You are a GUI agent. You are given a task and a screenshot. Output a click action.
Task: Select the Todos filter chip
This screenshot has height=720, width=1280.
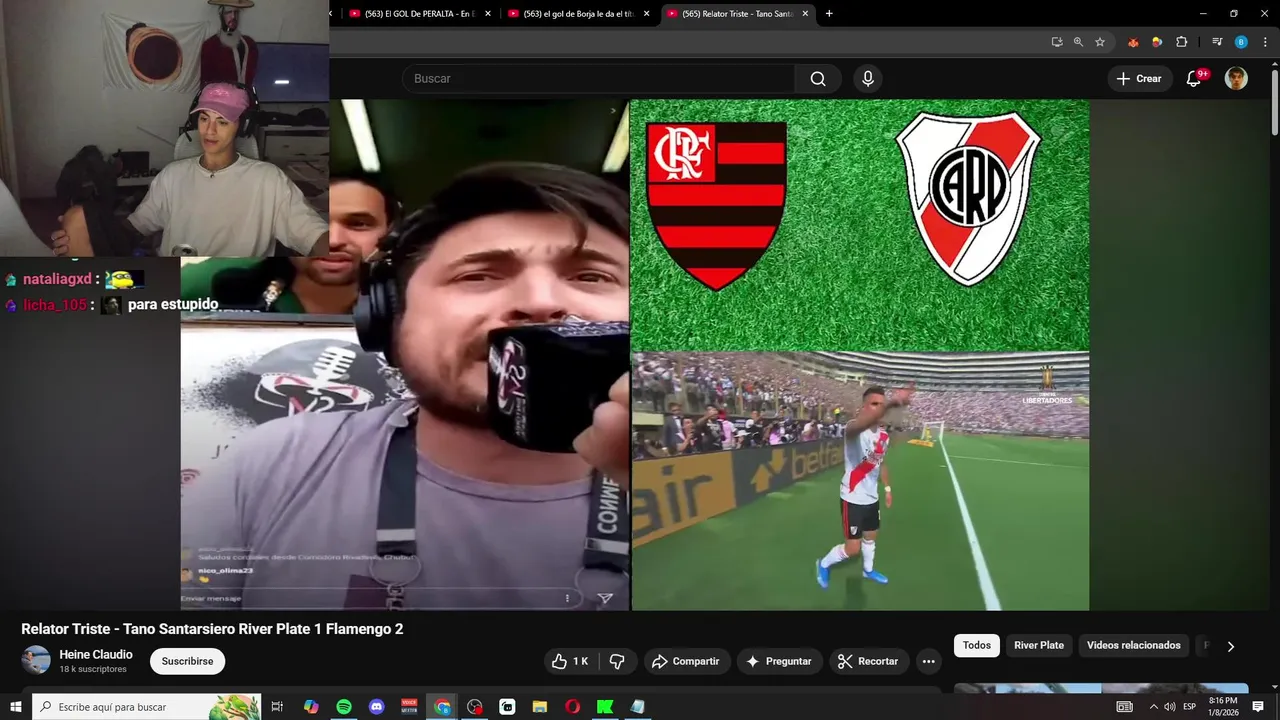977,645
